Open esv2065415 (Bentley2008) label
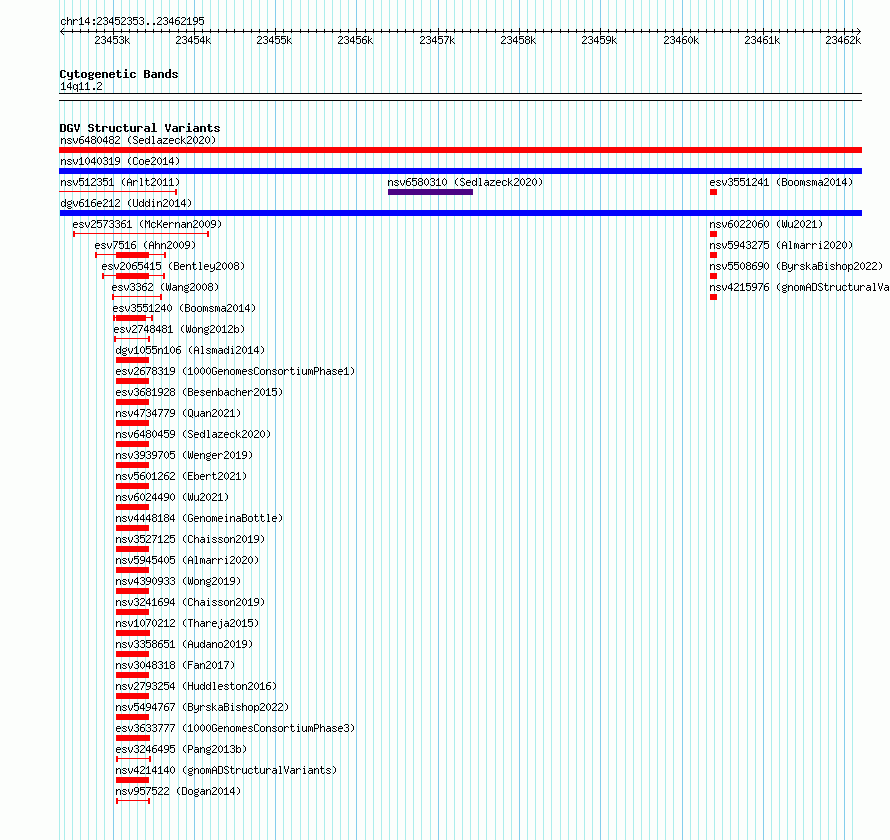 coord(173,266)
